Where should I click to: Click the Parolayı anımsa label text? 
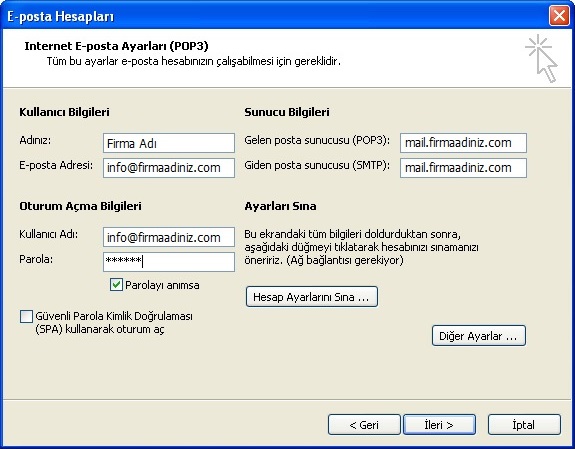(162, 285)
